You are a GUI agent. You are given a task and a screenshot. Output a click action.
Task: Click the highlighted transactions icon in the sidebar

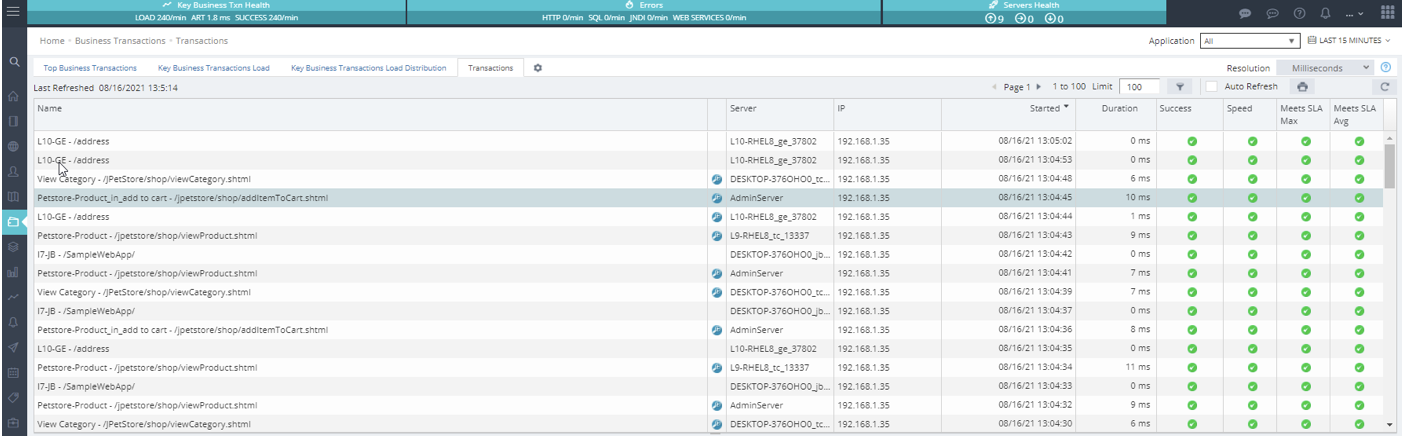(x=14, y=221)
